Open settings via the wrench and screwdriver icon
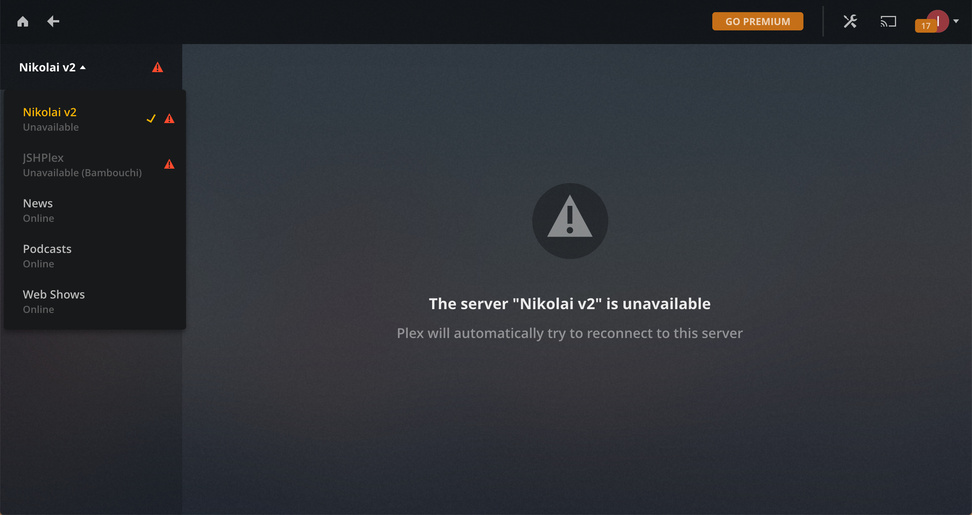 [850, 22]
